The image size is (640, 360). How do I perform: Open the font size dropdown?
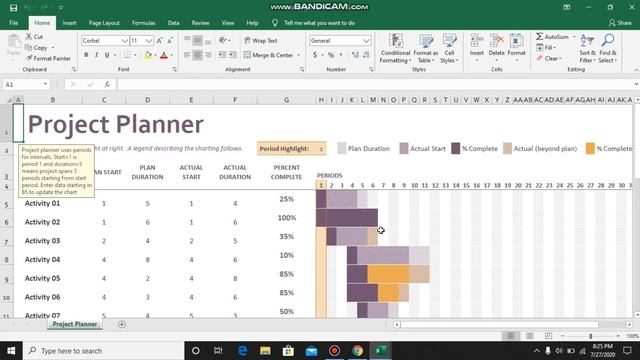(x=149, y=40)
